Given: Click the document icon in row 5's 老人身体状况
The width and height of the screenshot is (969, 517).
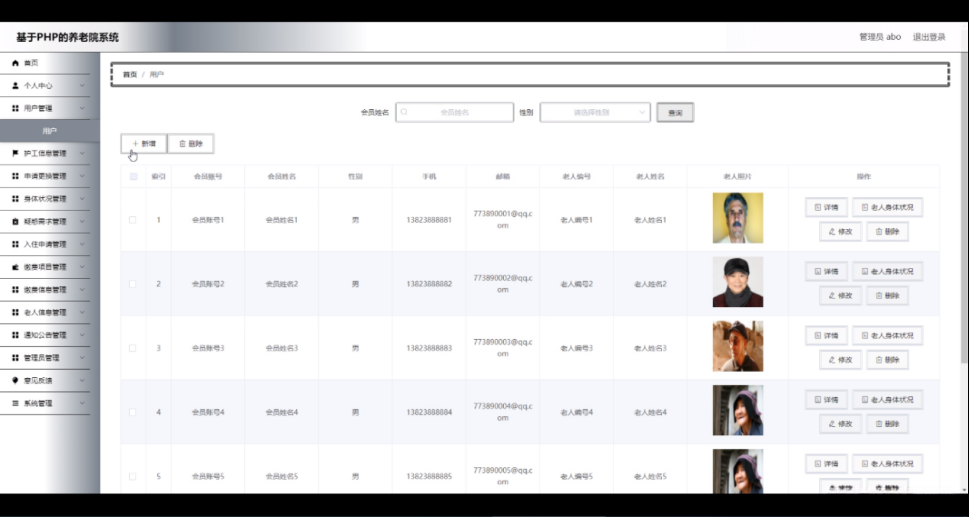Looking at the screenshot, I should click(x=865, y=464).
